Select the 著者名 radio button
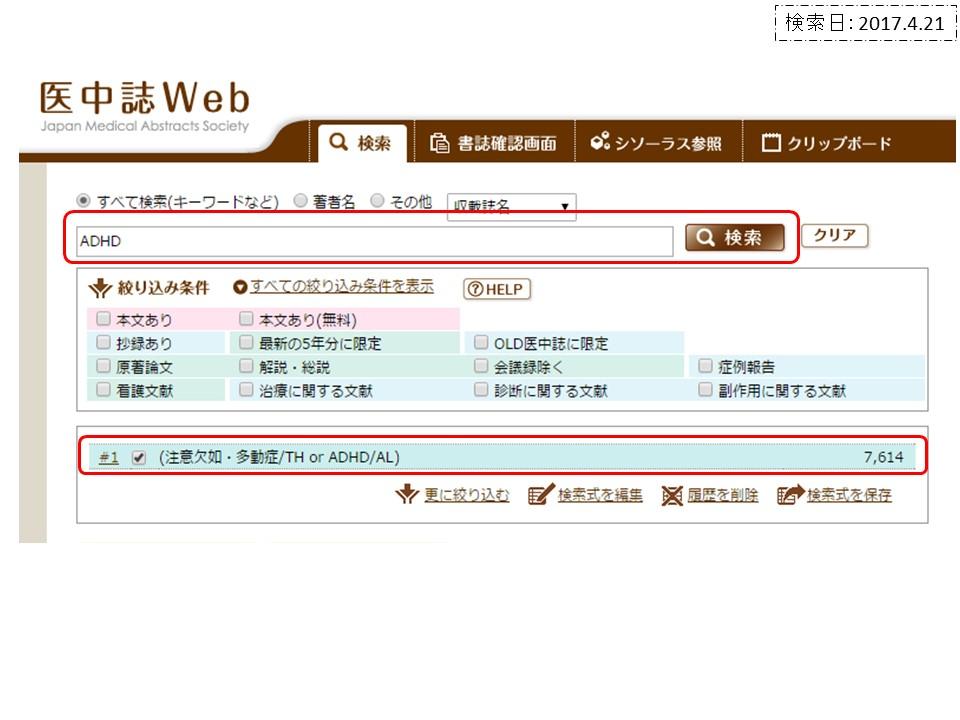The height and width of the screenshot is (720, 960). coord(300,200)
